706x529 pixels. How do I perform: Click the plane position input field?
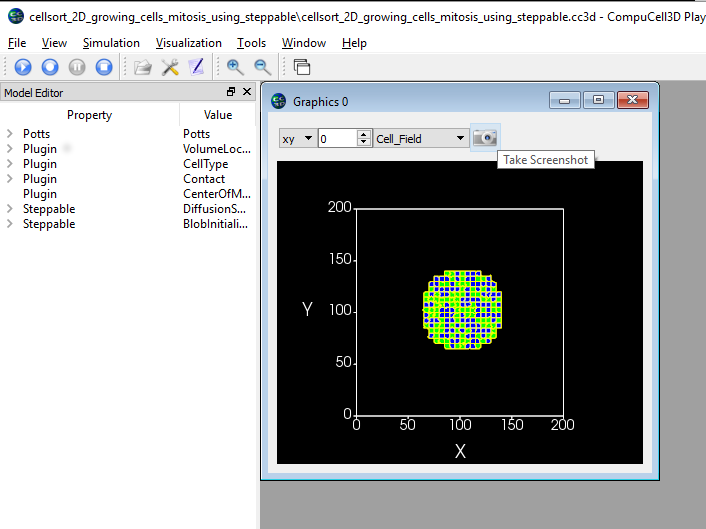point(338,139)
